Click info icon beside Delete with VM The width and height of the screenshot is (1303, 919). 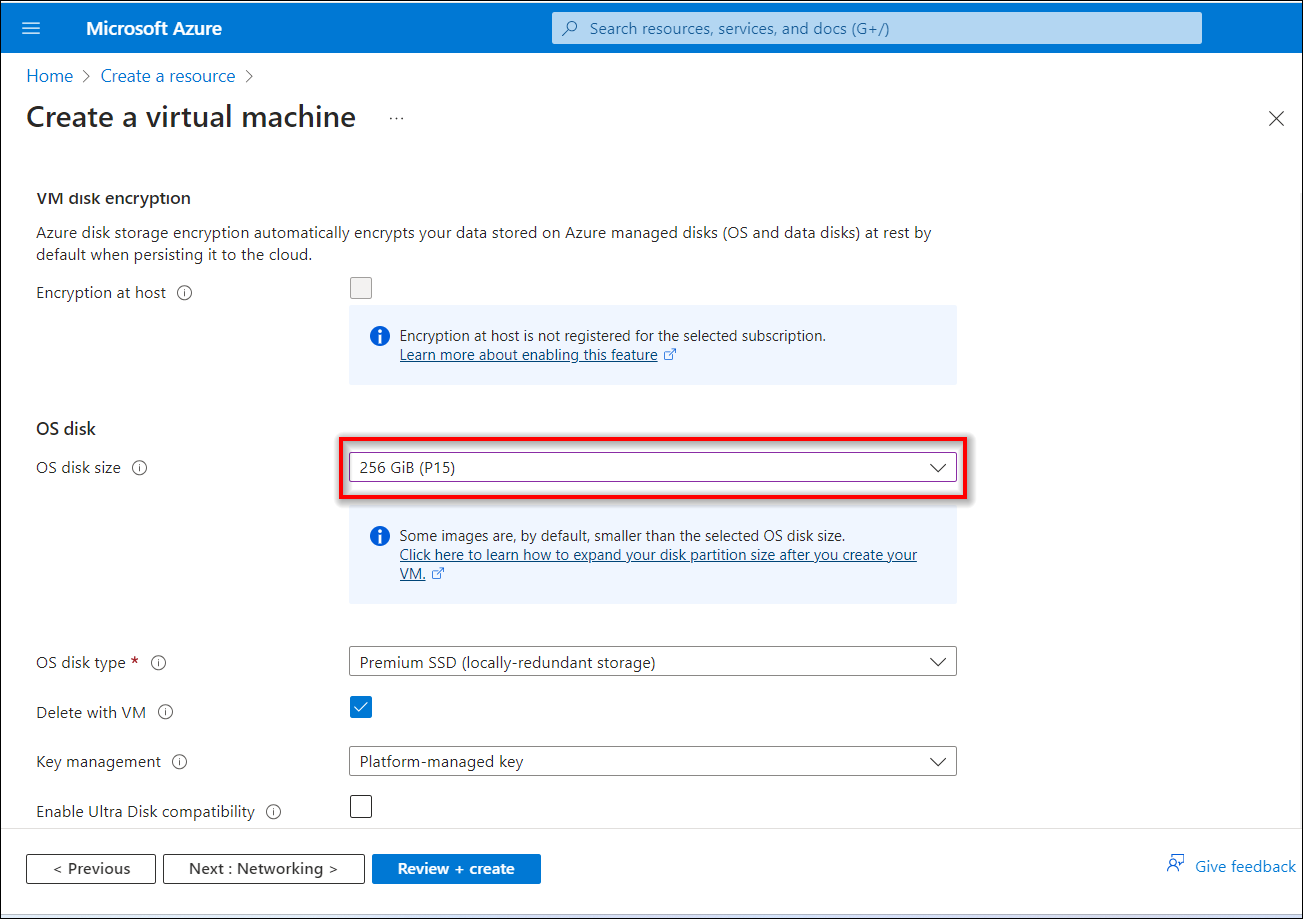click(166, 713)
